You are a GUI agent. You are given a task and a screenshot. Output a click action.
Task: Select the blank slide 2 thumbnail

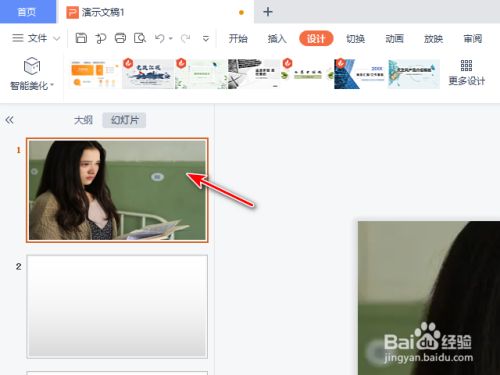(117, 307)
